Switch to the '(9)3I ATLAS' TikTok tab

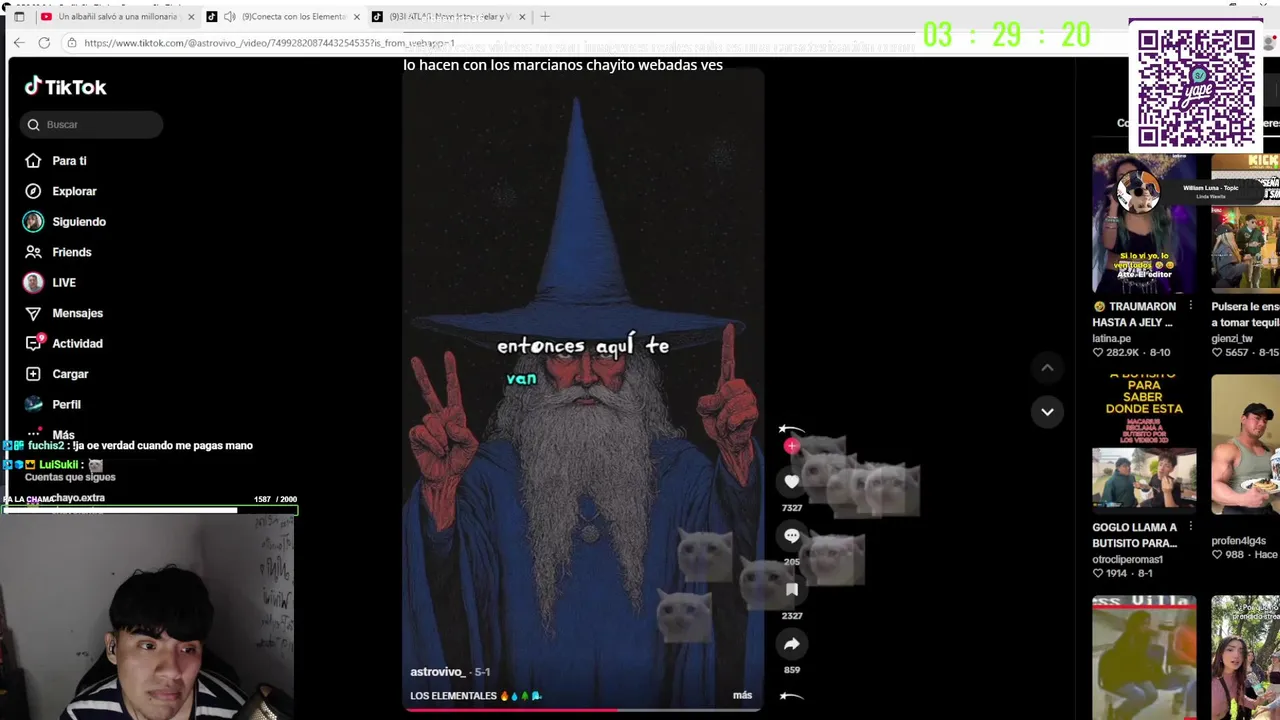pyautogui.click(x=450, y=17)
